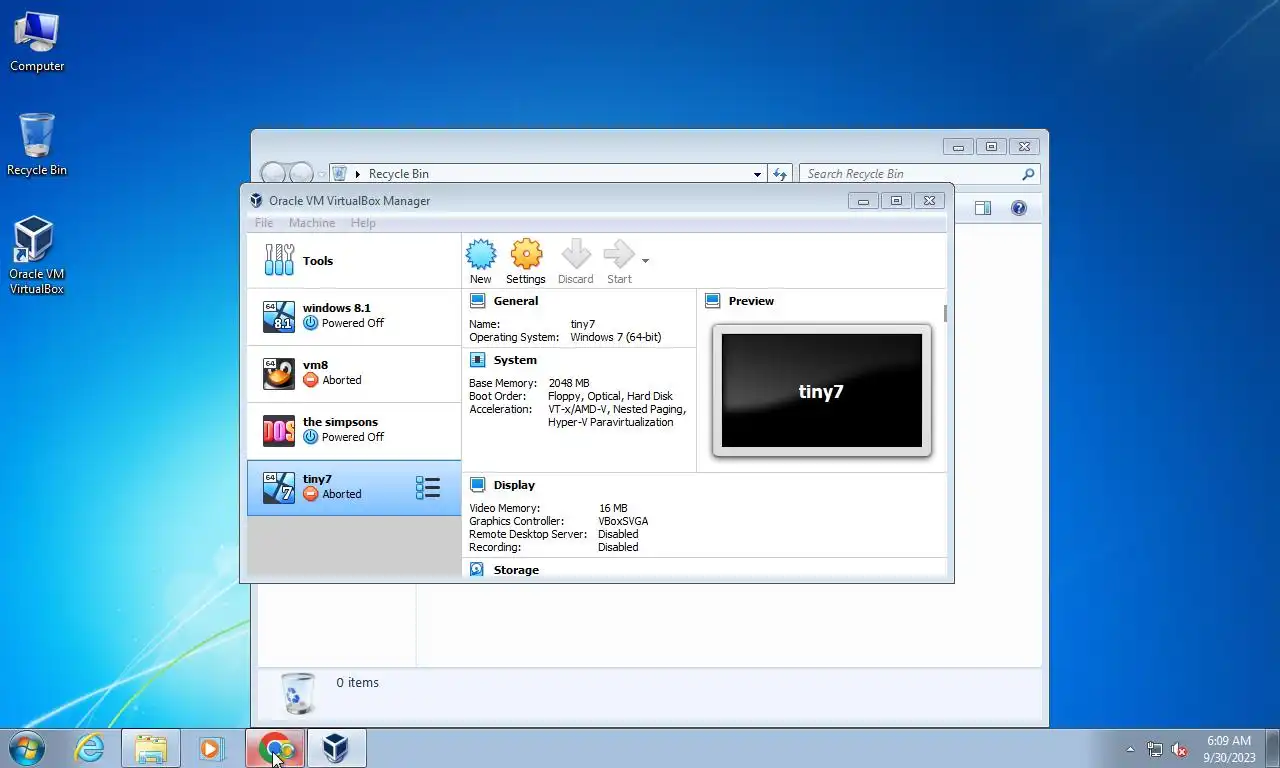Click the Recycle Bin preview pane icon
Image resolution: width=1280 pixels, height=768 pixels.
coord(983,208)
